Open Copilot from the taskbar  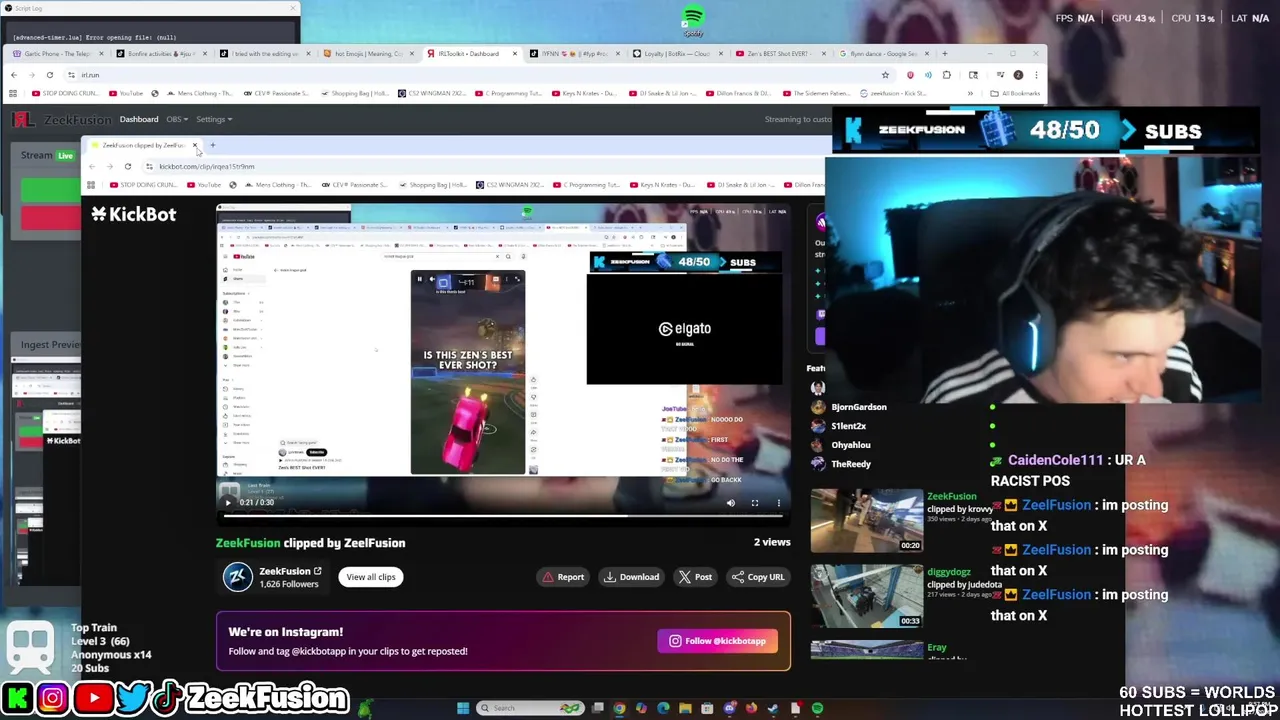[641, 708]
